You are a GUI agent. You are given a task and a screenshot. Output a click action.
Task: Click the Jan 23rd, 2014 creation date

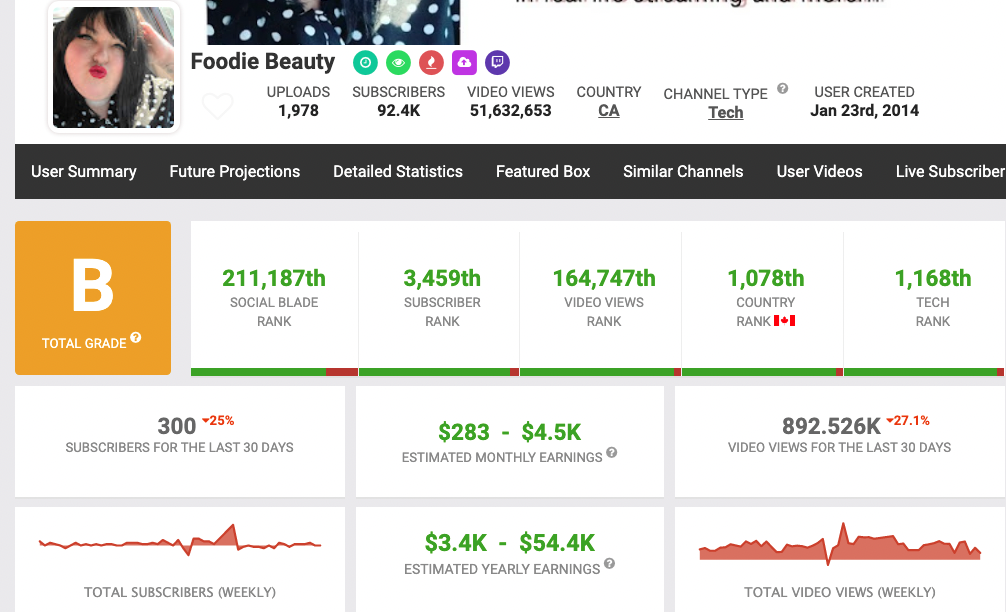[x=864, y=110]
